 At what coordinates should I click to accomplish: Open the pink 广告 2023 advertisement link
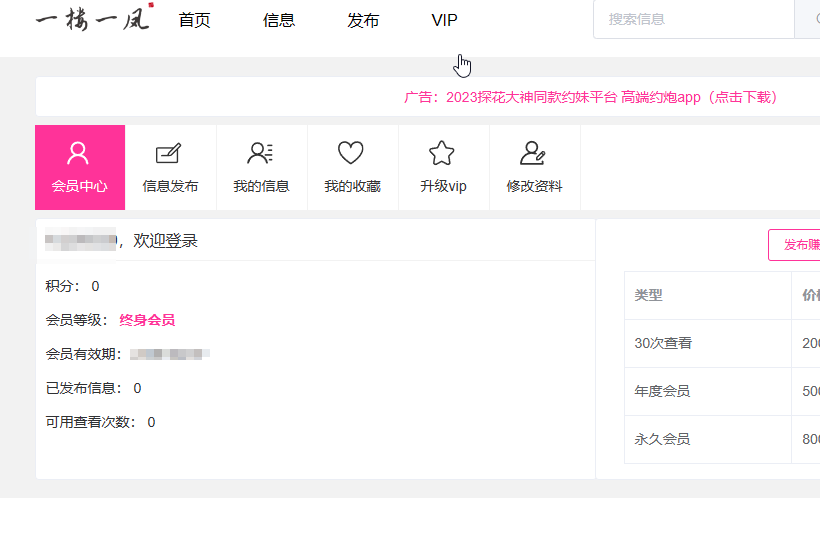[591, 97]
